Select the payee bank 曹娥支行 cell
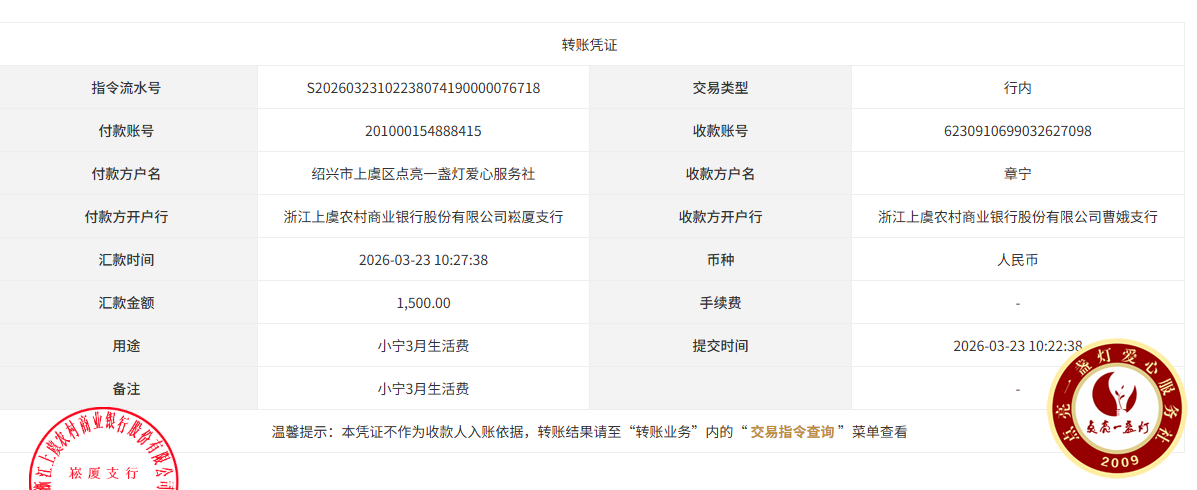 1017,217
